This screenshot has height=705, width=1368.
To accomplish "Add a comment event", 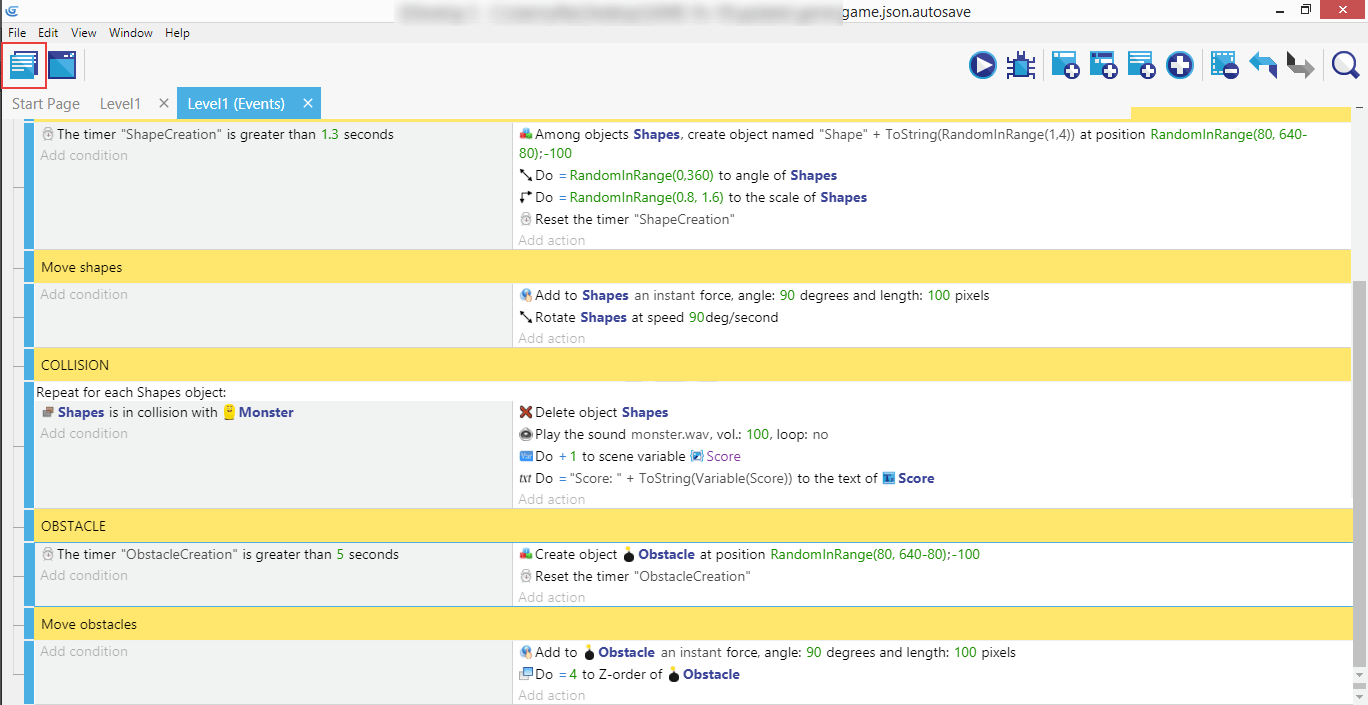I will coord(1141,66).
